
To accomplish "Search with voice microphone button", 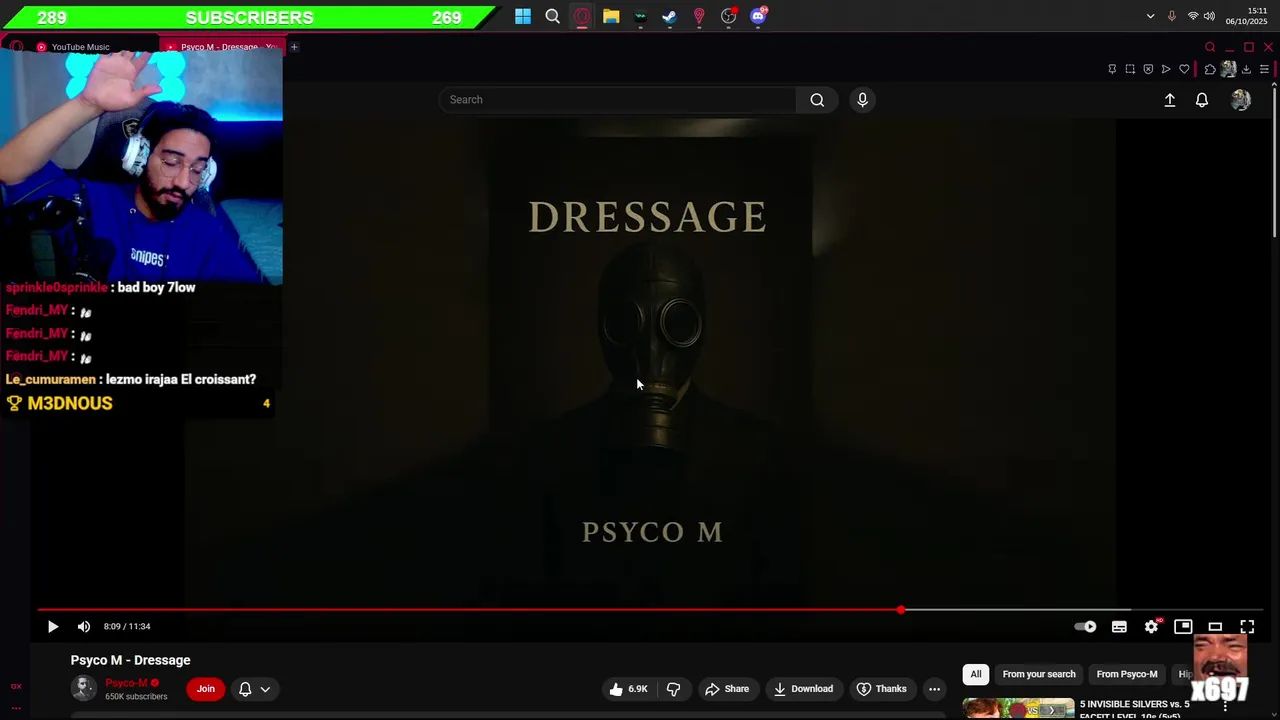I will [x=862, y=100].
